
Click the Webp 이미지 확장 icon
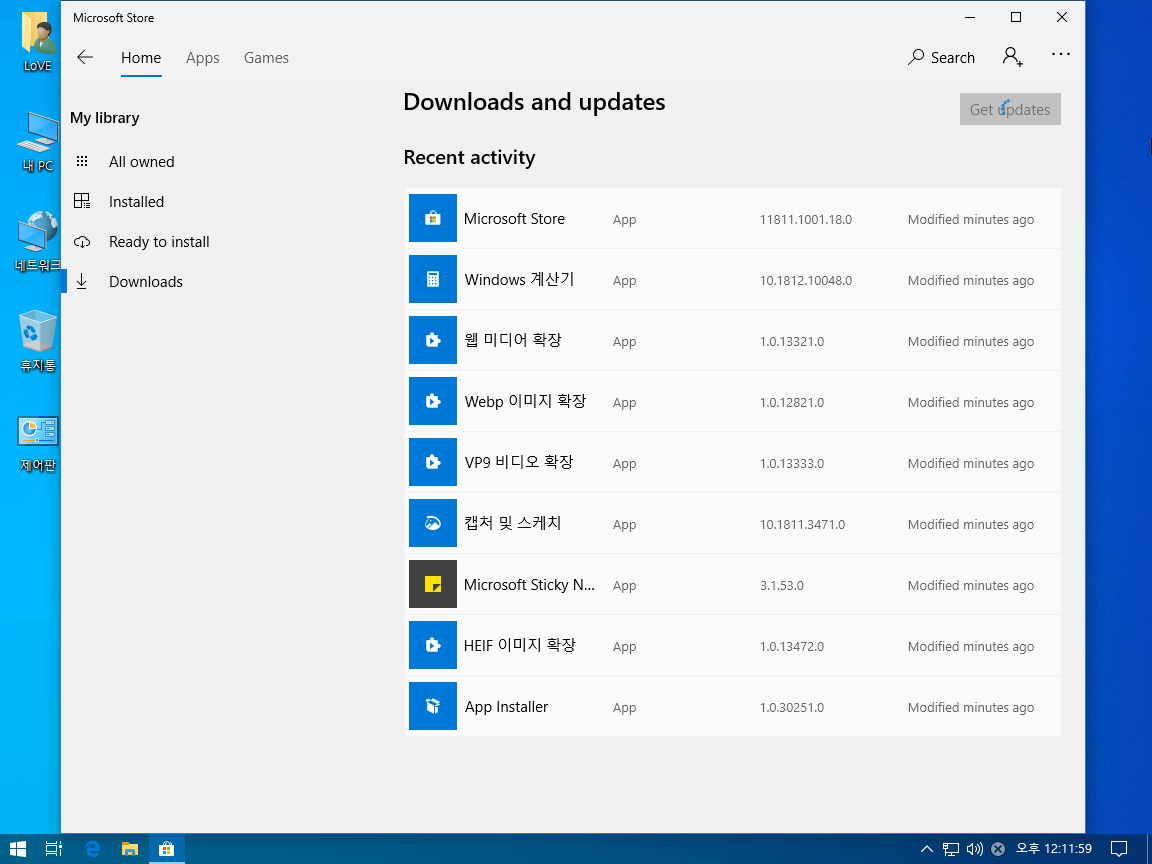[433, 401]
